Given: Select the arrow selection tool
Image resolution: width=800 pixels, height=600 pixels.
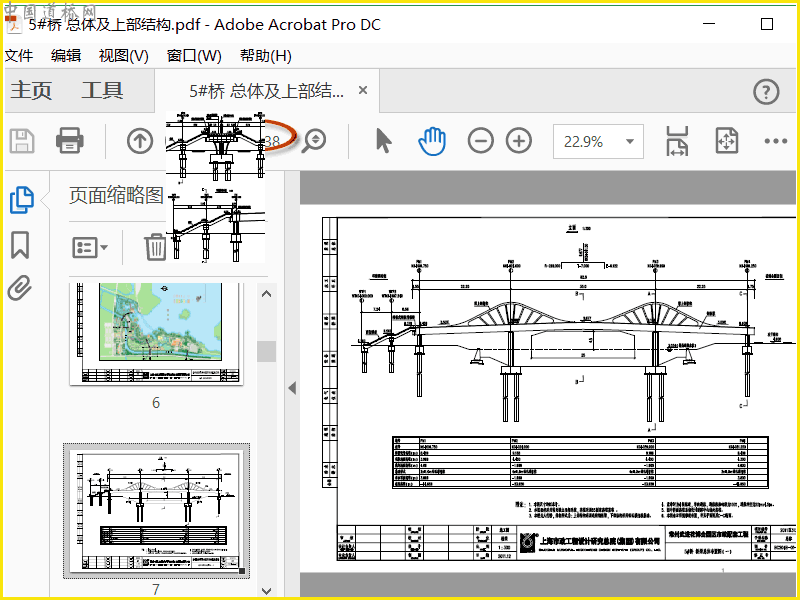Looking at the screenshot, I should tap(383, 141).
